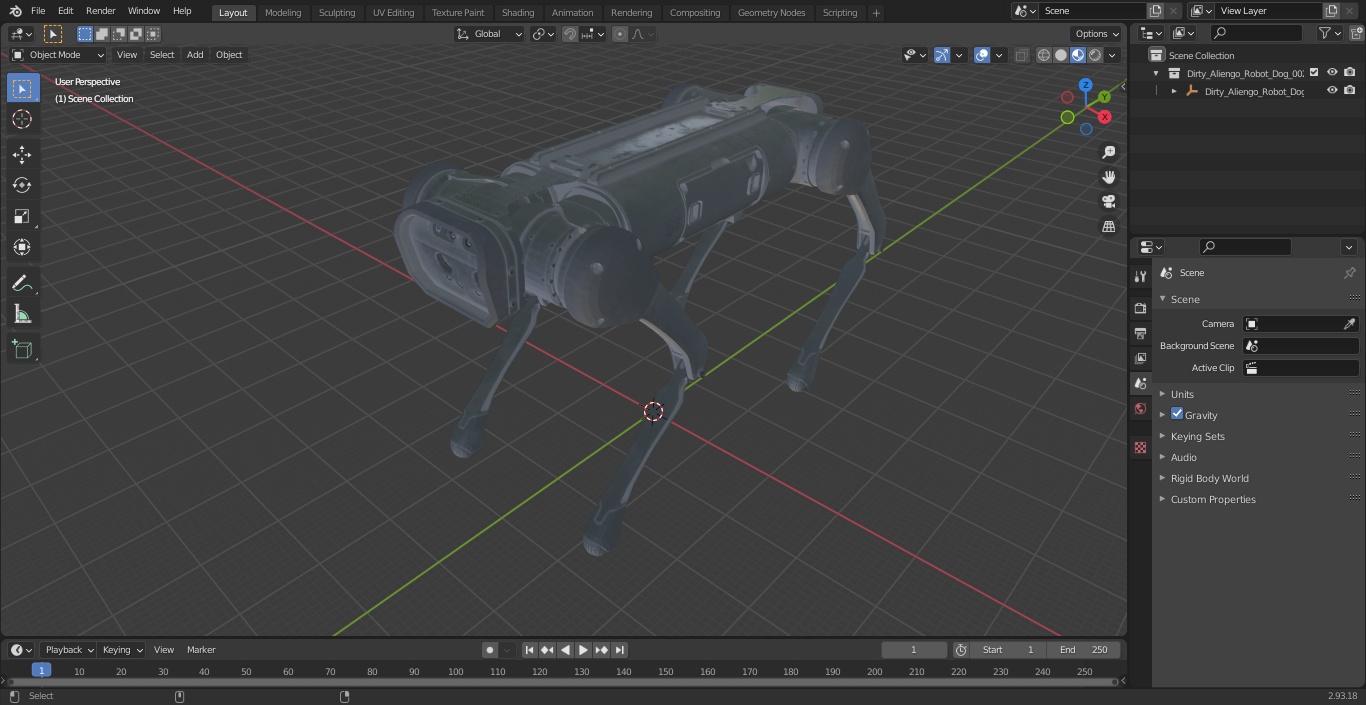Click the timeline Marker menu

click(201, 650)
